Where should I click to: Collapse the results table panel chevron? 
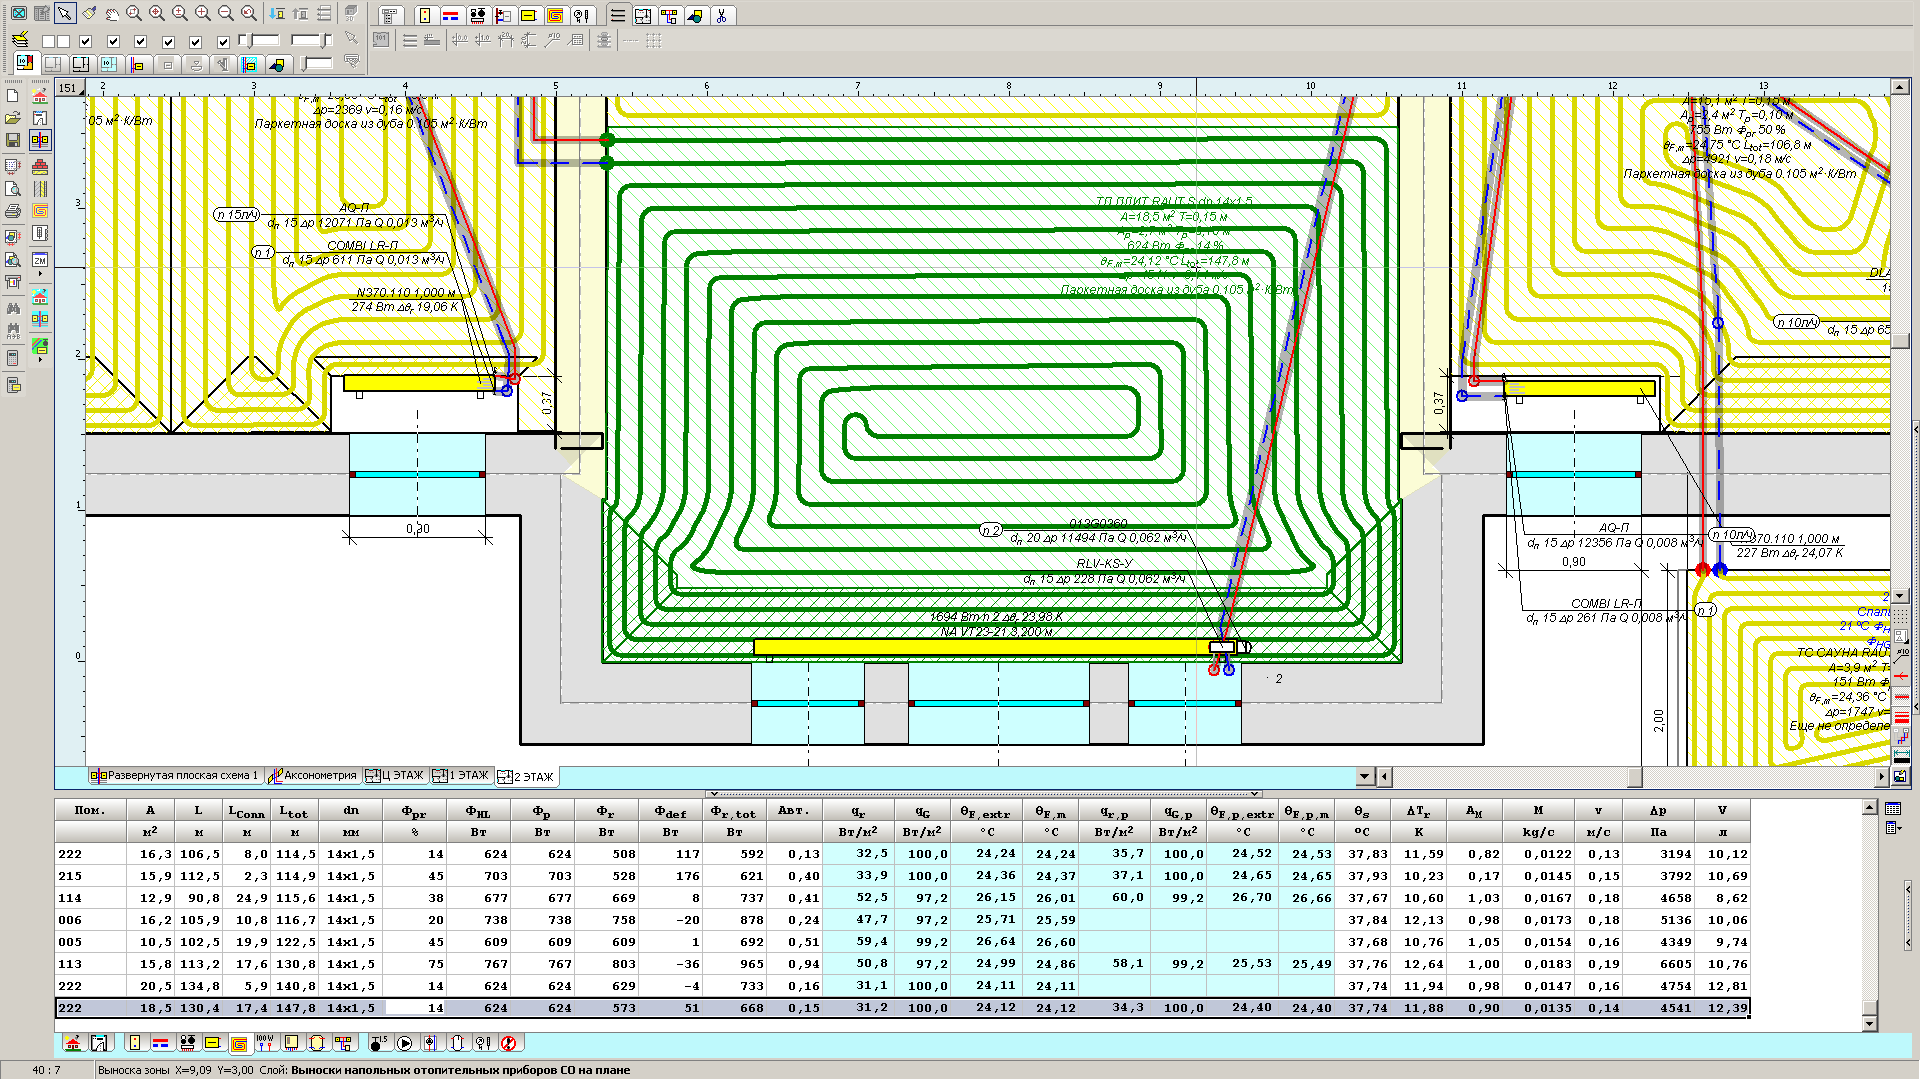point(714,793)
